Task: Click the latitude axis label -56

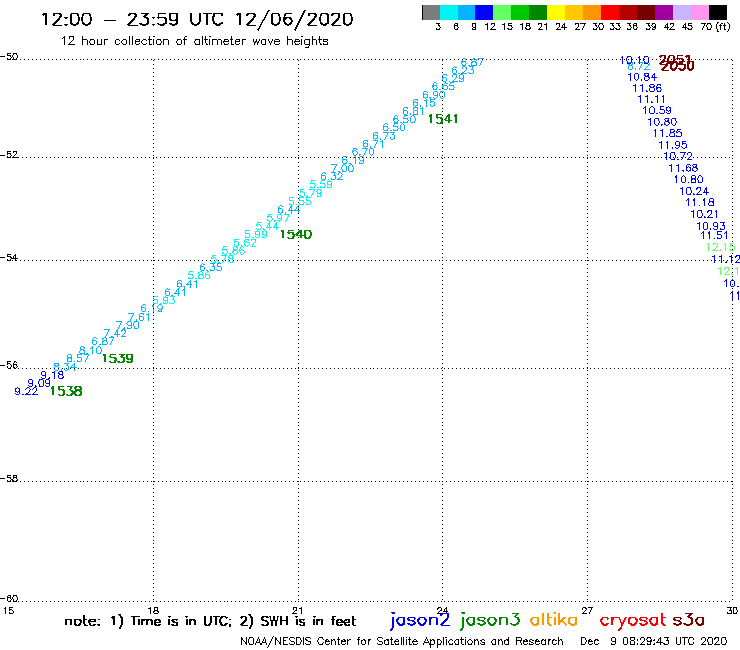Action: 9,365
